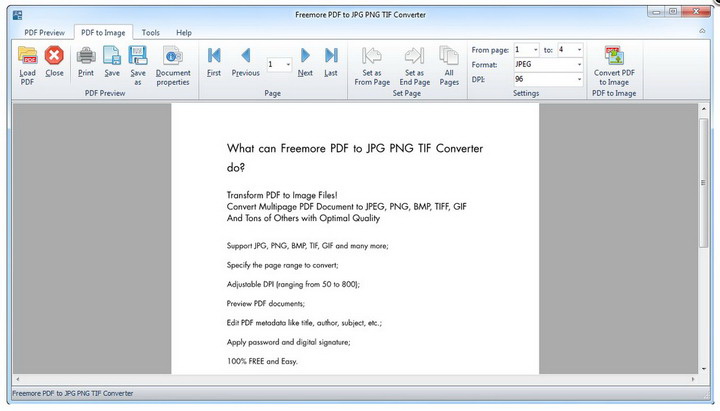Collapse the ribbon with the up chevron
Screen dimensions: 720x411
[702, 31]
